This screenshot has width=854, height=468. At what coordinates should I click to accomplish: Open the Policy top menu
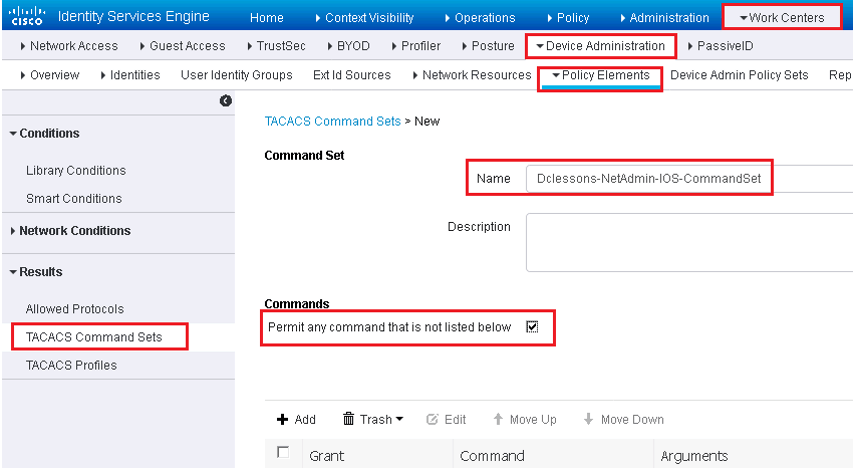point(568,17)
